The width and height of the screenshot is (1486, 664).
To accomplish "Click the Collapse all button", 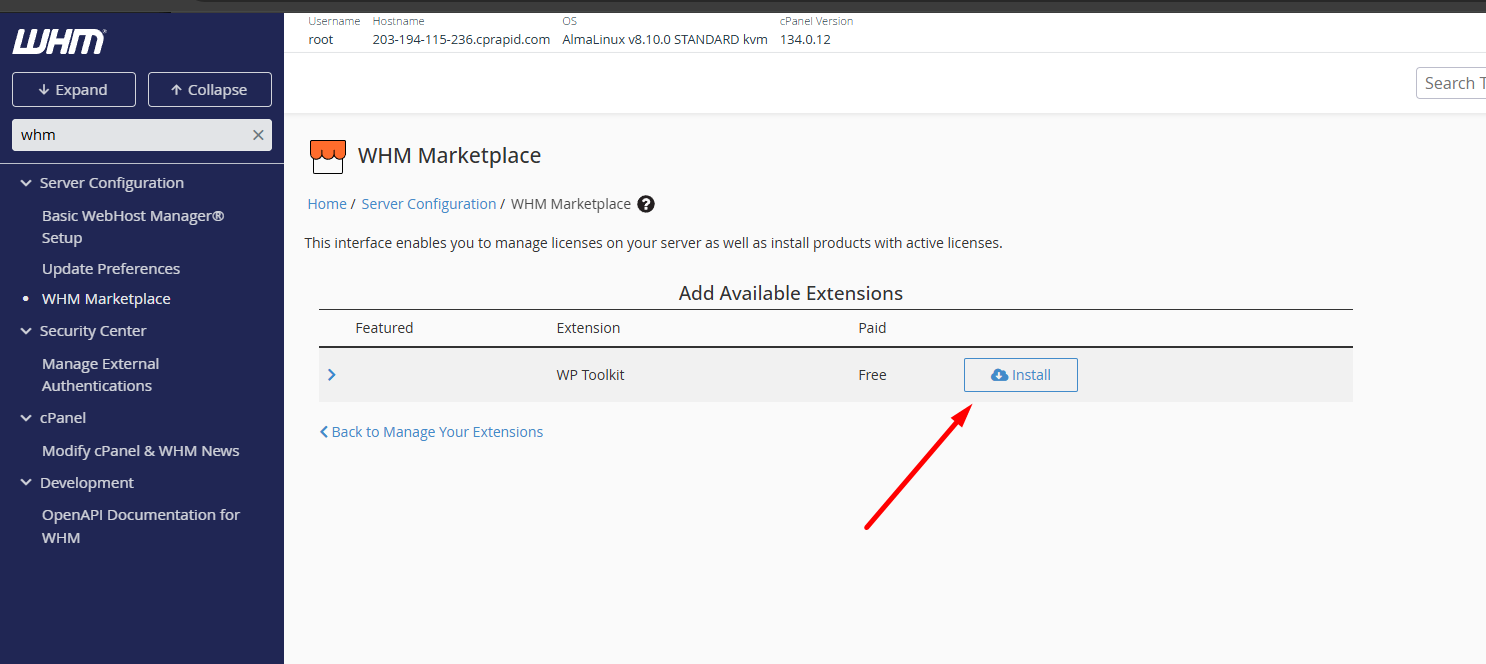I will tap(209, 90).
